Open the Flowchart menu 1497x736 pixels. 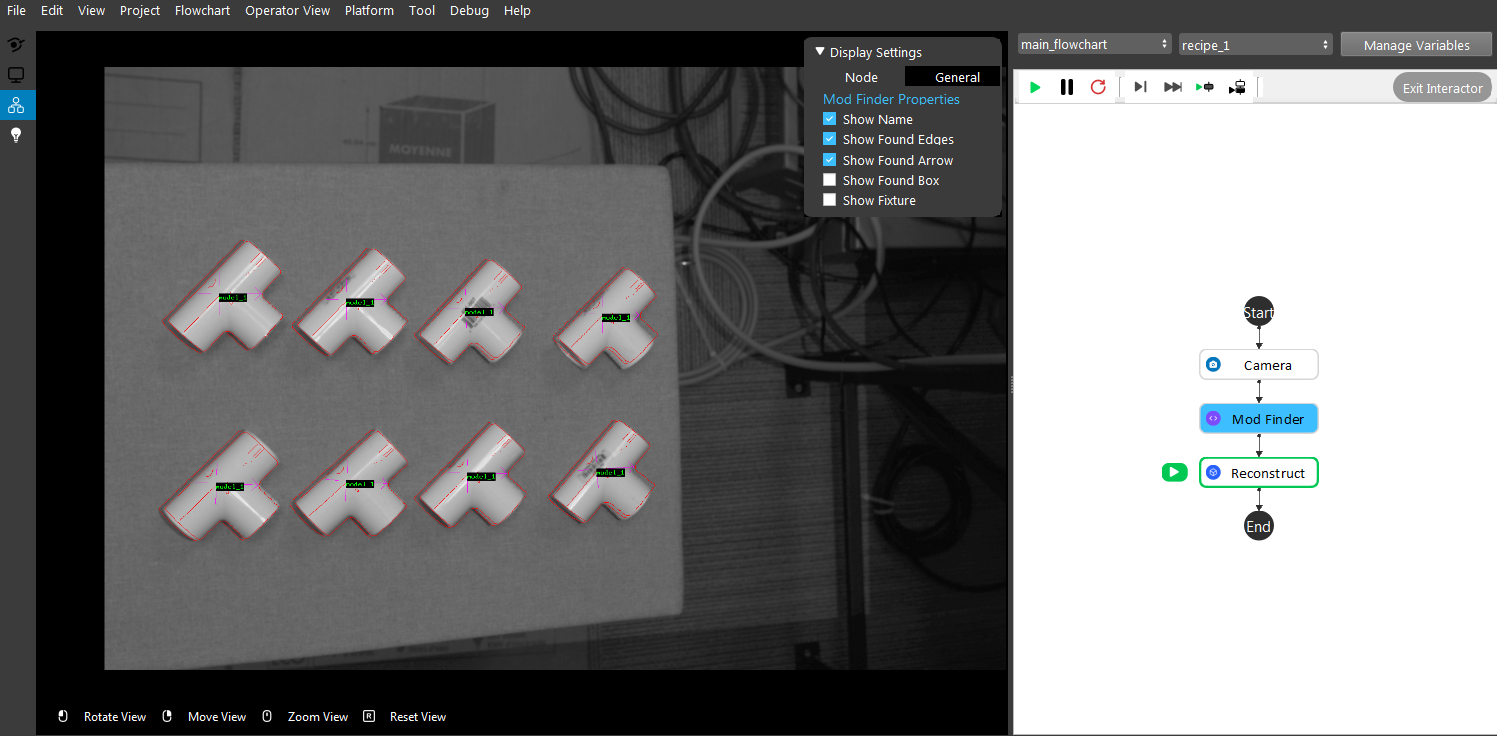202,11
